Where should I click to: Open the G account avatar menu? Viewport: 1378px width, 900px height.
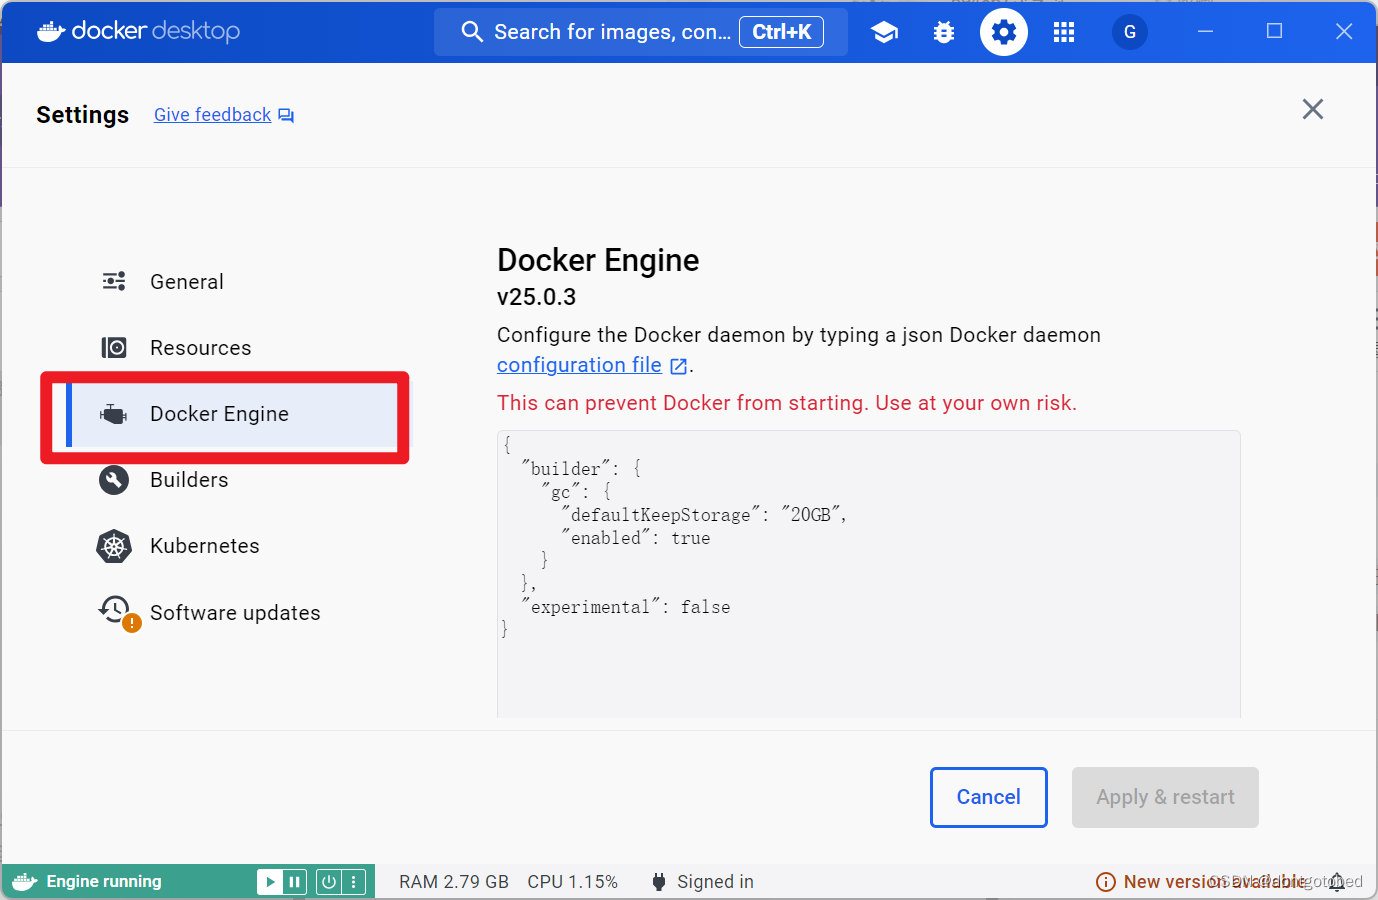click(x=1129, y=31)
